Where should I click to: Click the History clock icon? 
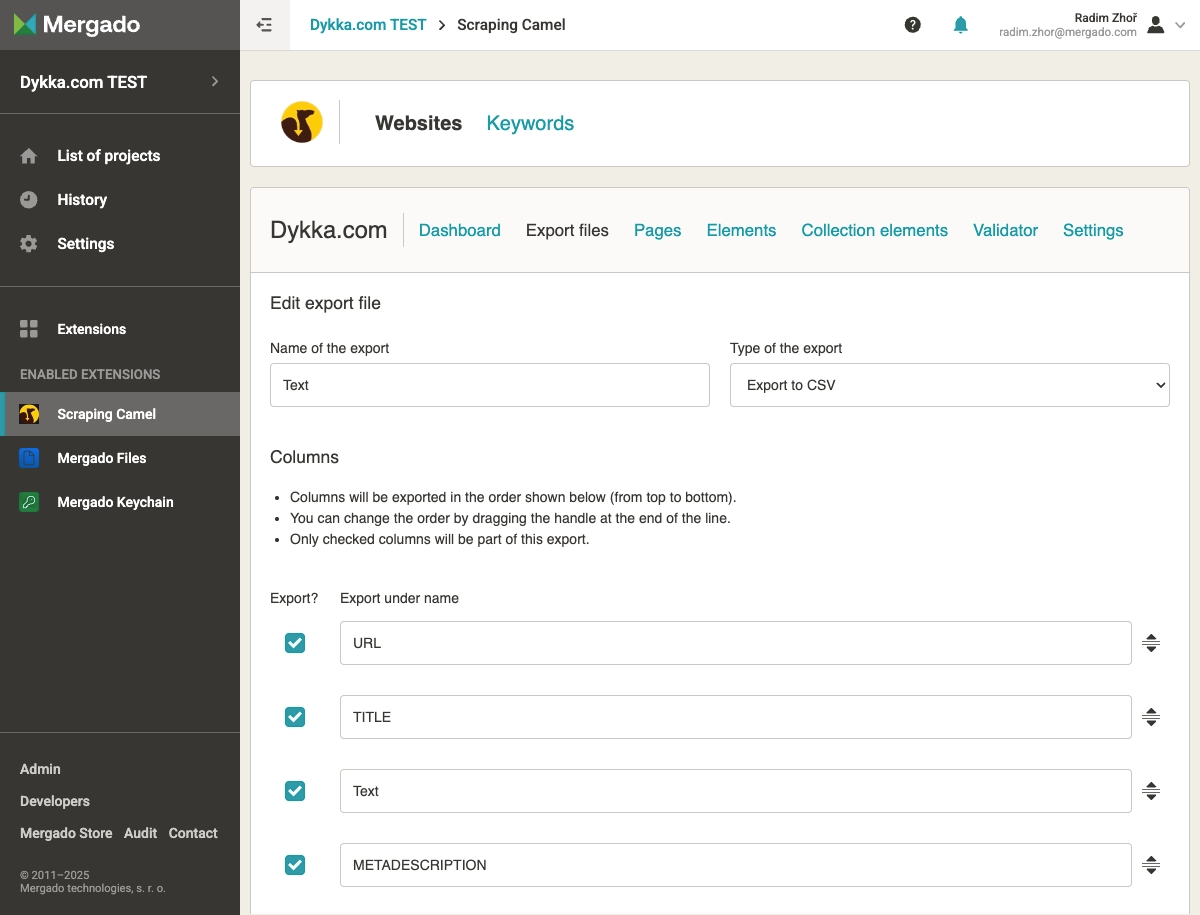point(29,200)
